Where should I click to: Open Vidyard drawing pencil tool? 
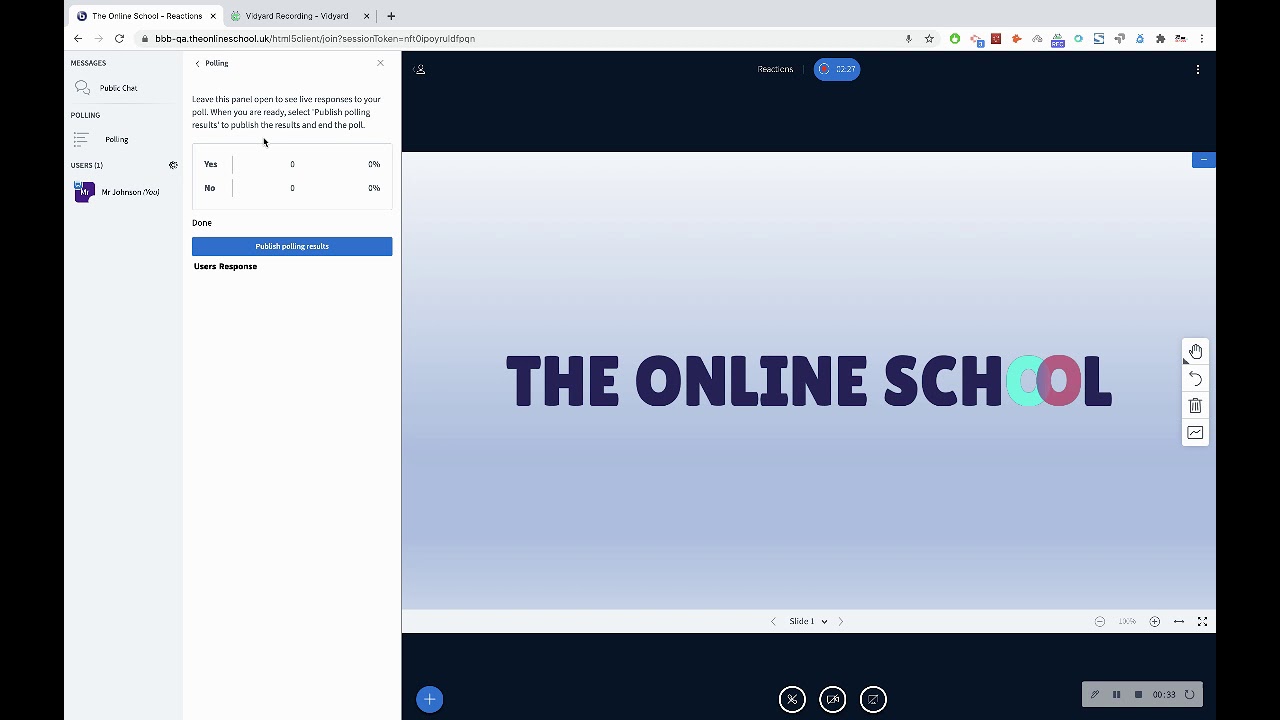click(1095, 694)
